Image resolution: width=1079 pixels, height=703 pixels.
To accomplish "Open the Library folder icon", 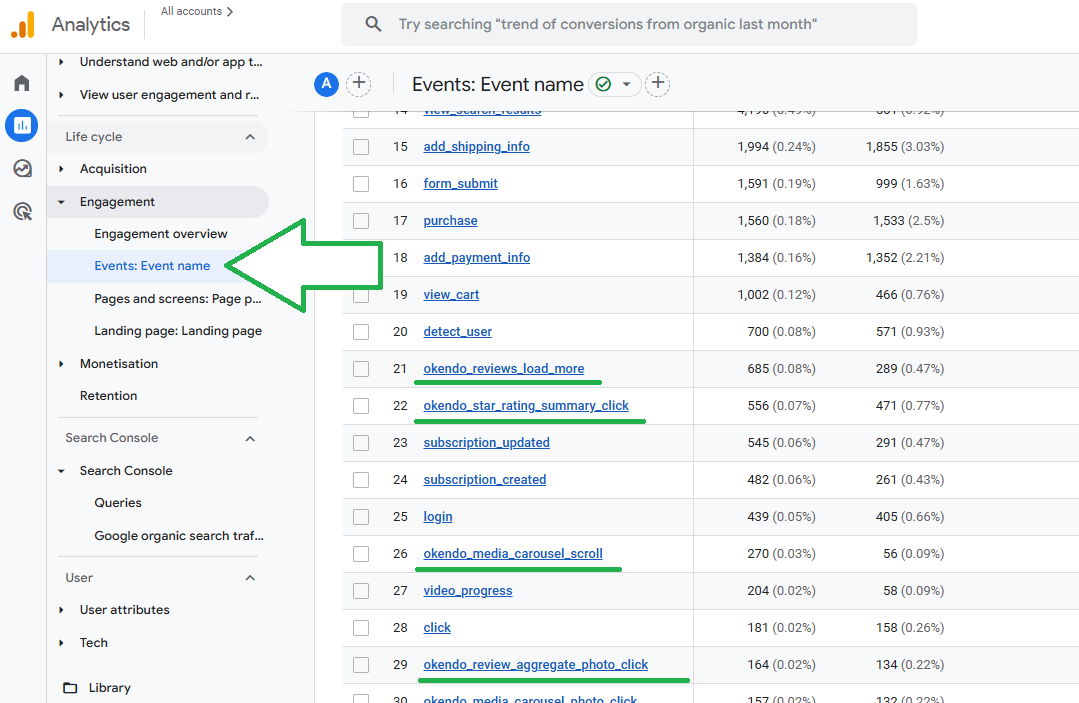I will point(70,688).
